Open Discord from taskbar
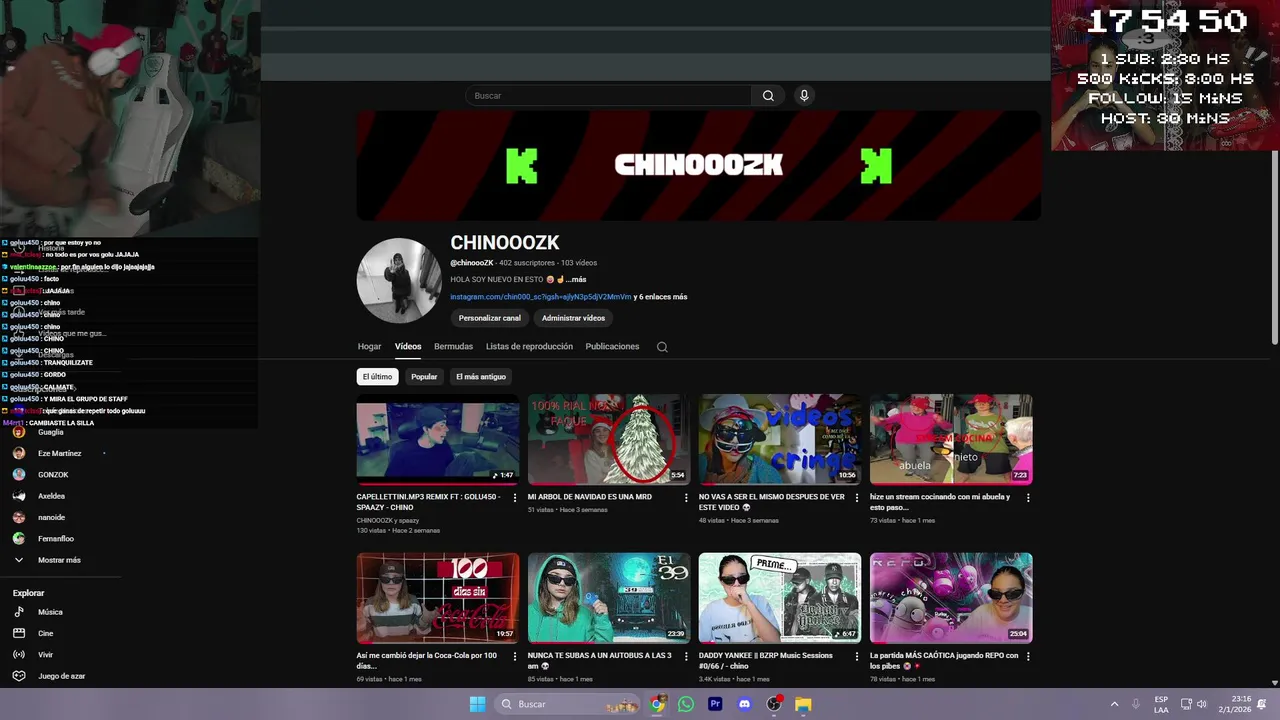This screenshot has height=720, width=1280. tap(744, 704)
